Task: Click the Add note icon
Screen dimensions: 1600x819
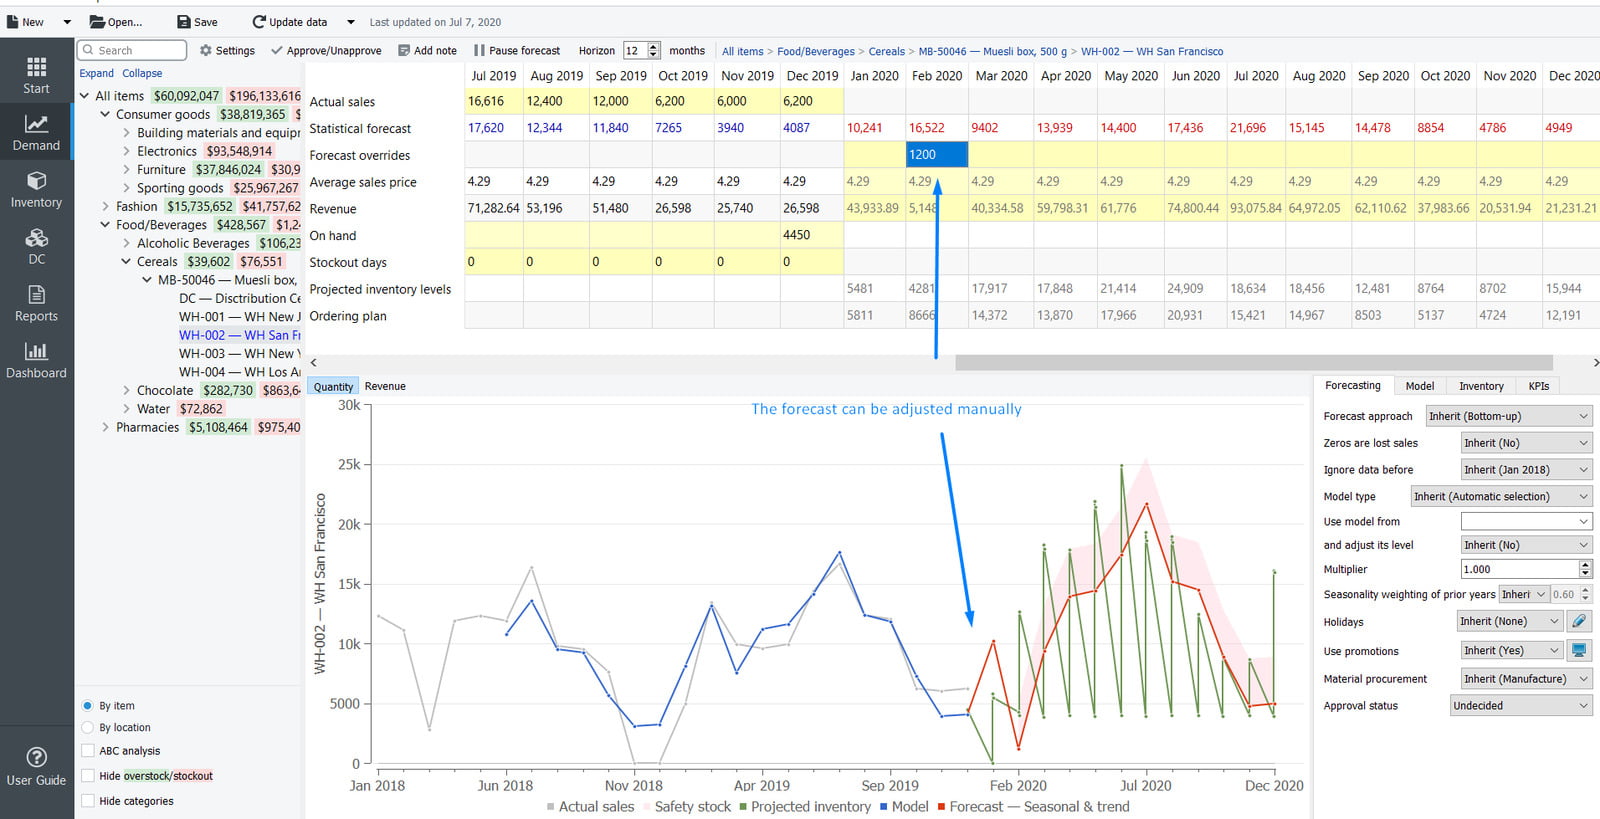Action: [x=404, y=50]
